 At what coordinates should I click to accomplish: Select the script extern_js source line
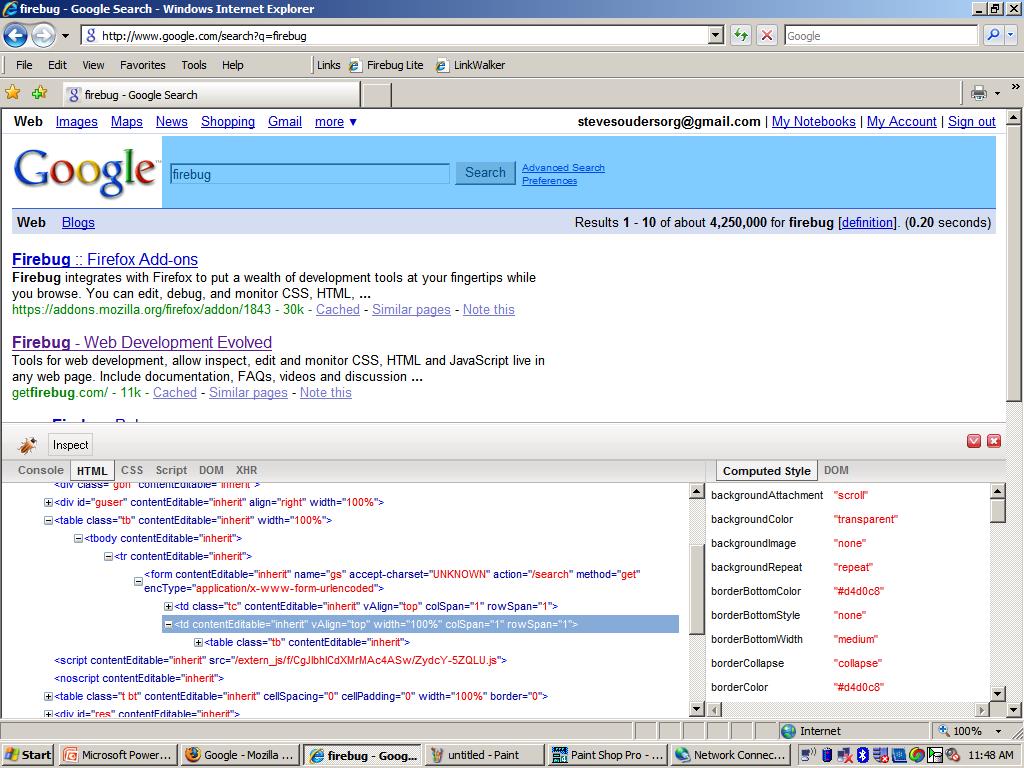(281, 660)
